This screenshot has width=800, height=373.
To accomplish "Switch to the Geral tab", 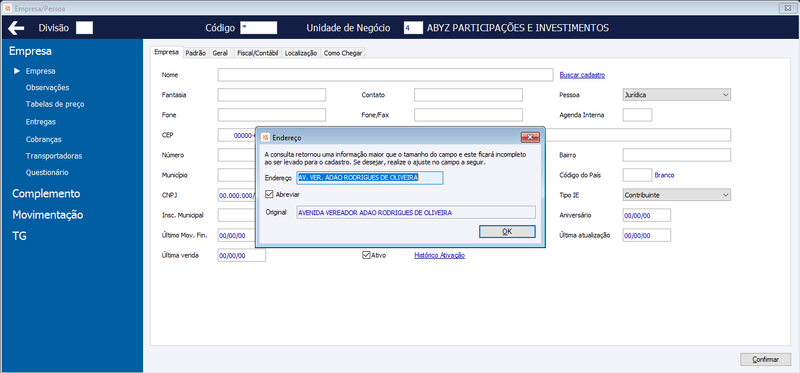I will 220,53.
